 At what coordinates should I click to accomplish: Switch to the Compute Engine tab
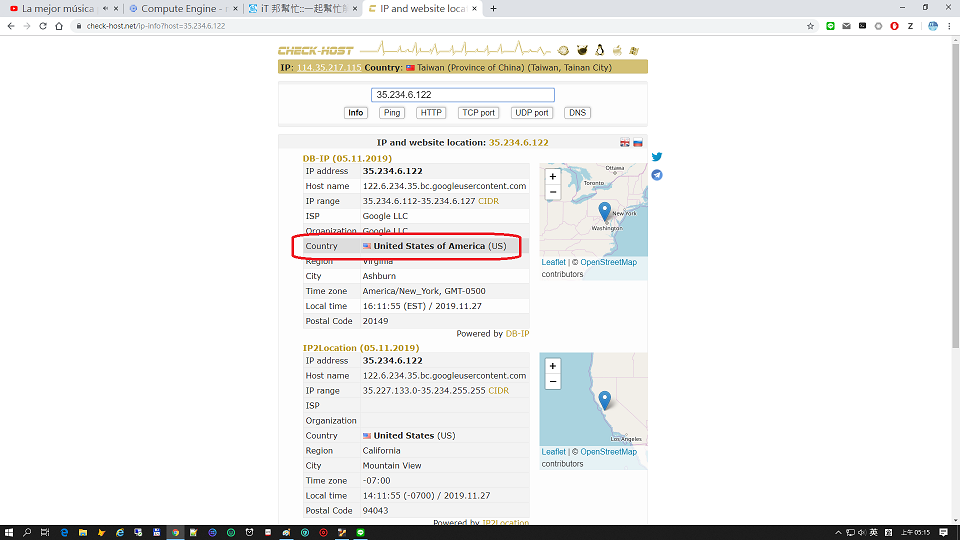pos(182,9)
